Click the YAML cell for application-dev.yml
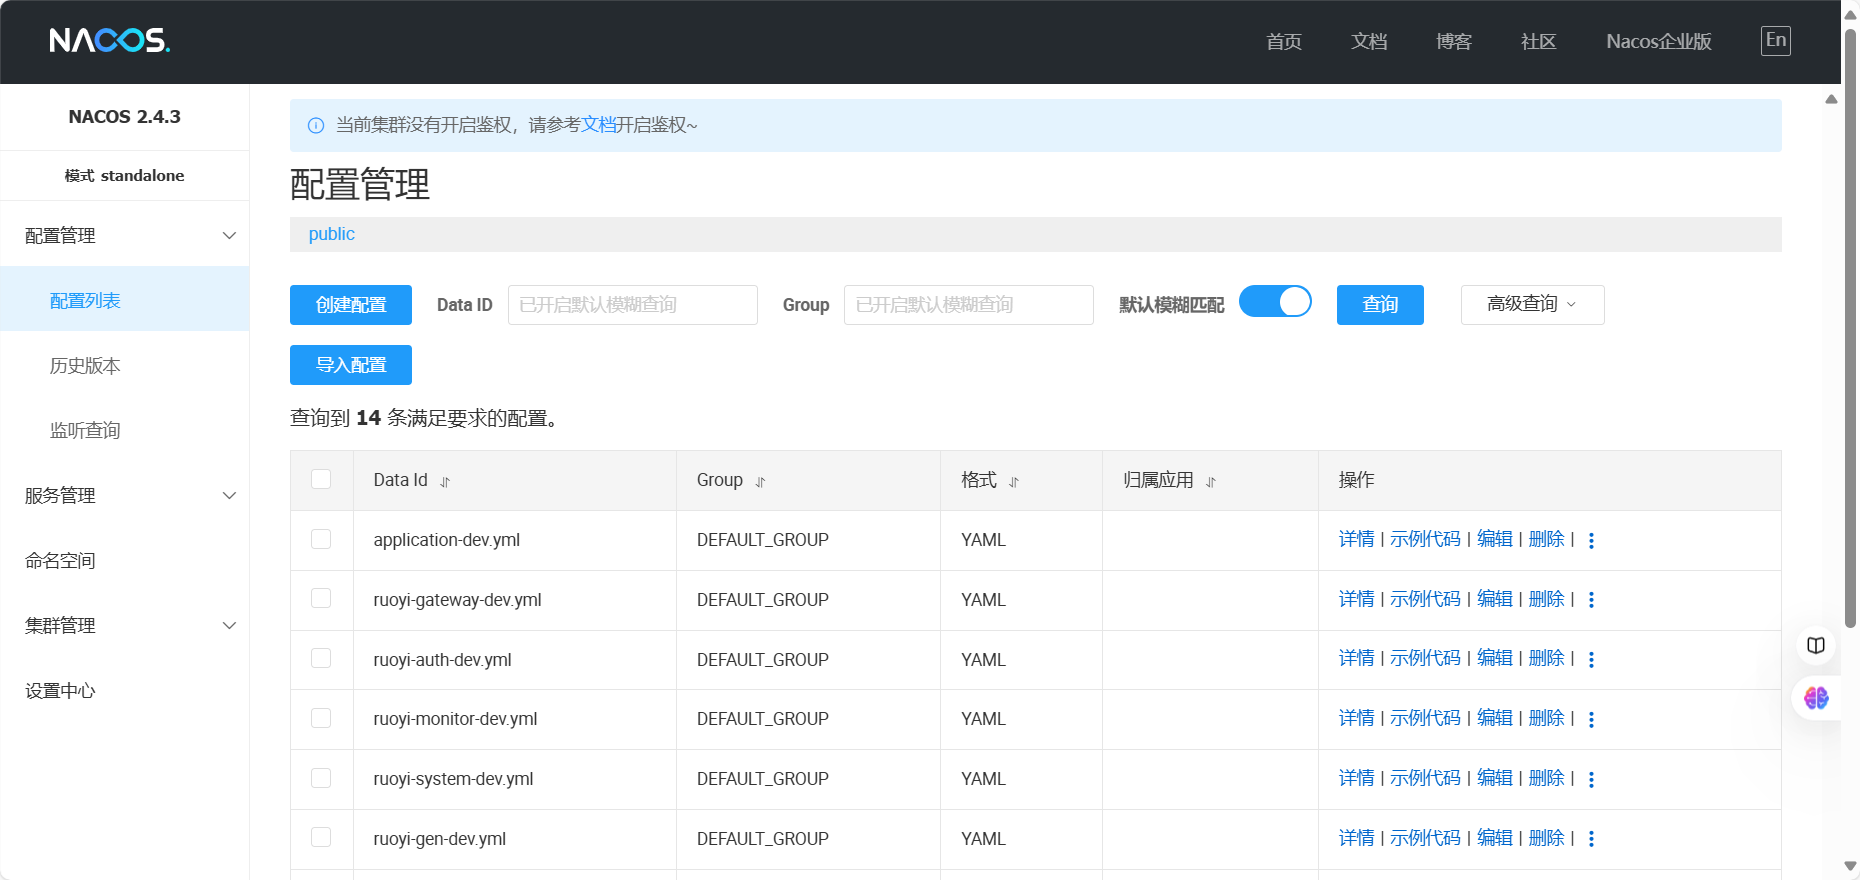 (x=1021, y=540)
